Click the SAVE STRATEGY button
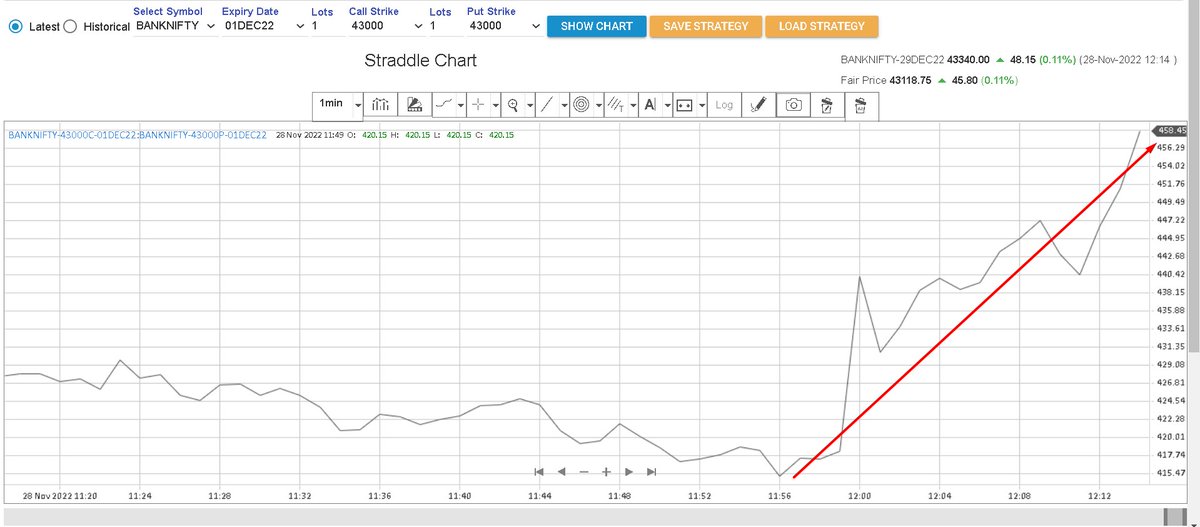This screenshot has height=527, width=1200. click(705, 26)
